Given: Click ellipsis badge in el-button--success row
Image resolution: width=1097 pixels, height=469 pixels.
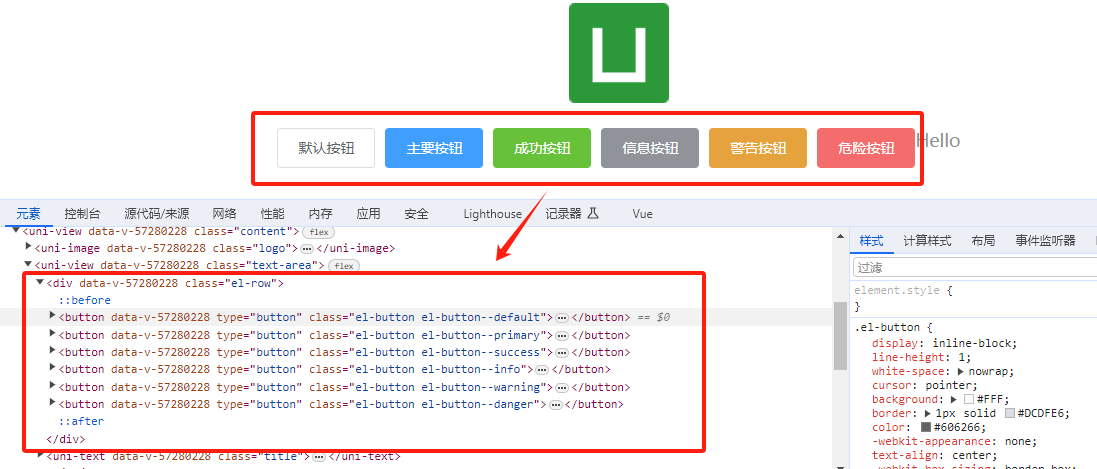Looking at the screenshot, I should click(x=562, y=353).
